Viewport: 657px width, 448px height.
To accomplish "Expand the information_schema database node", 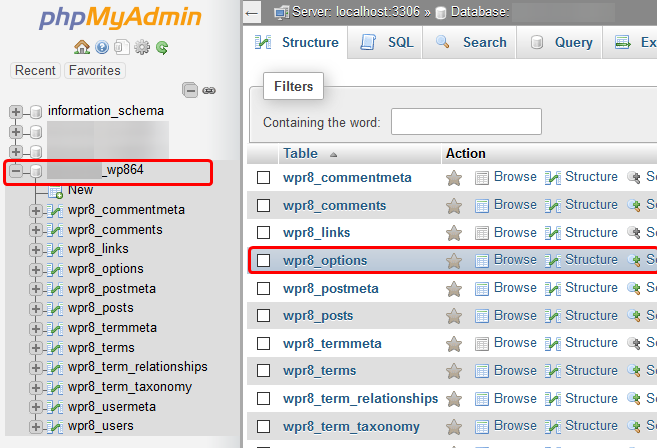I will click(16, 111).
